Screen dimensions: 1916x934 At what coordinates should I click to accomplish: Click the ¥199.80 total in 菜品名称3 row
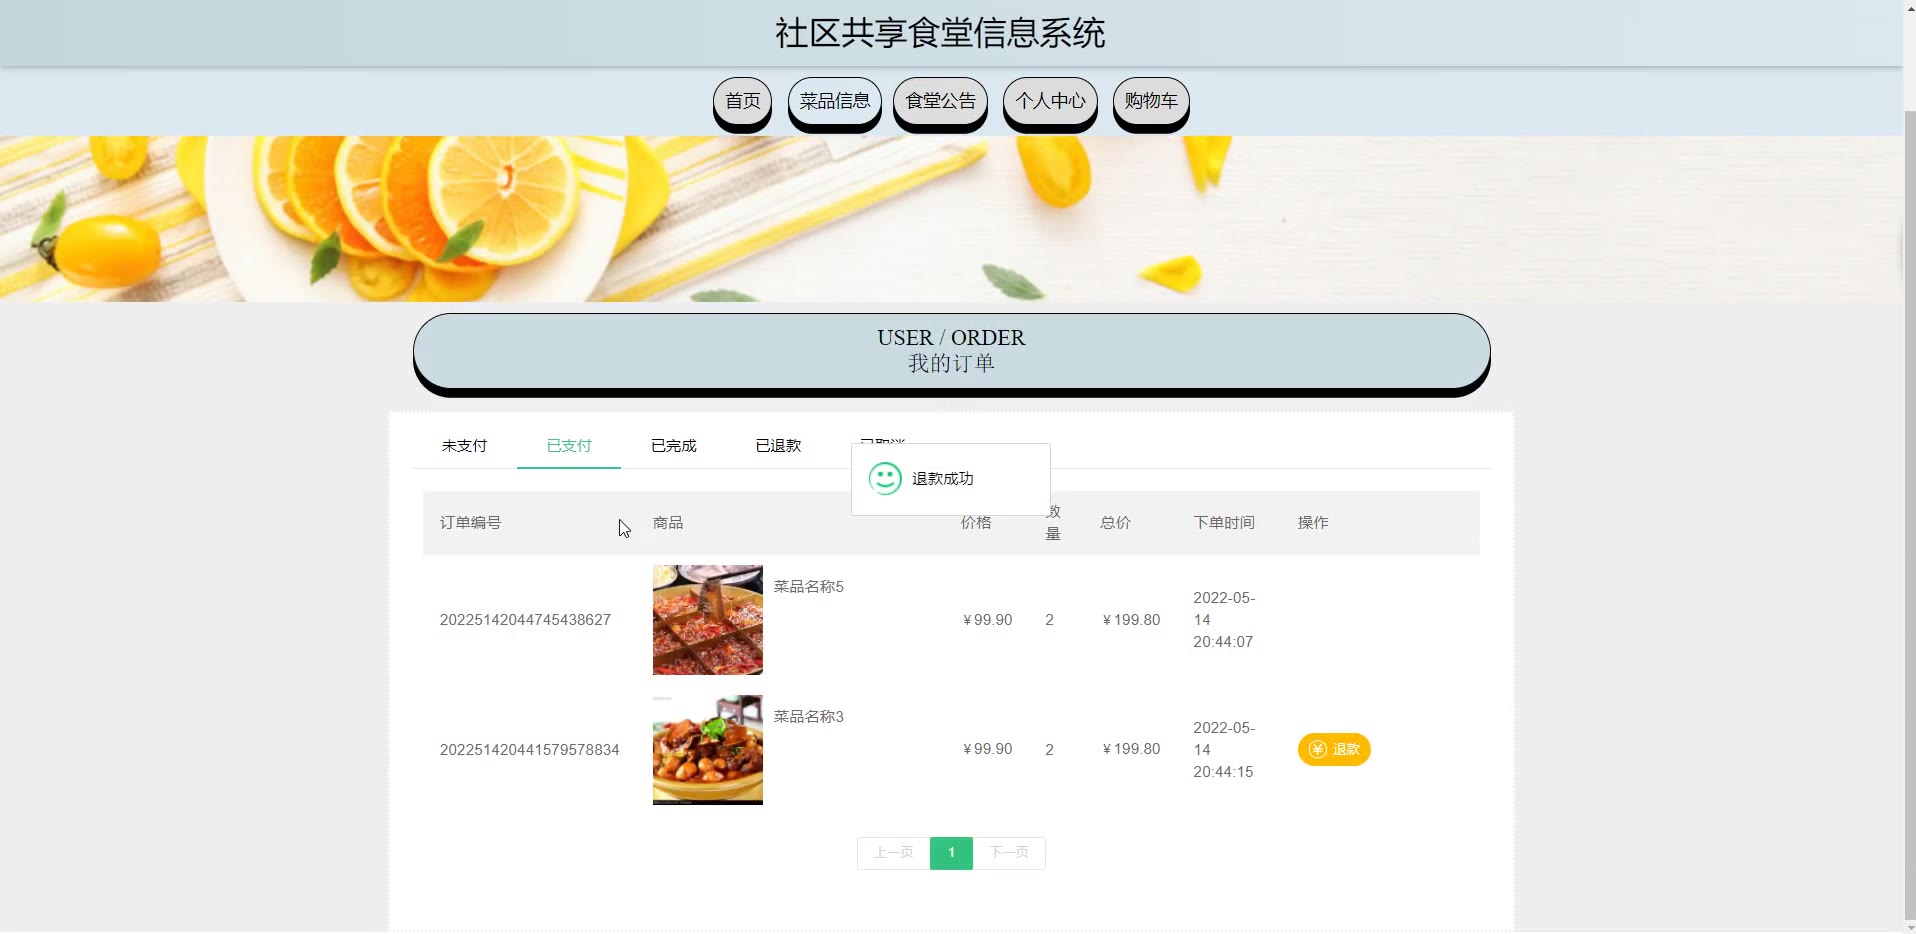tap(1131, 750)
